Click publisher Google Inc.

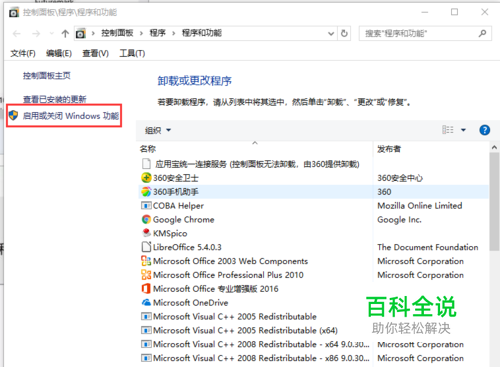click(x=399, y=220)
